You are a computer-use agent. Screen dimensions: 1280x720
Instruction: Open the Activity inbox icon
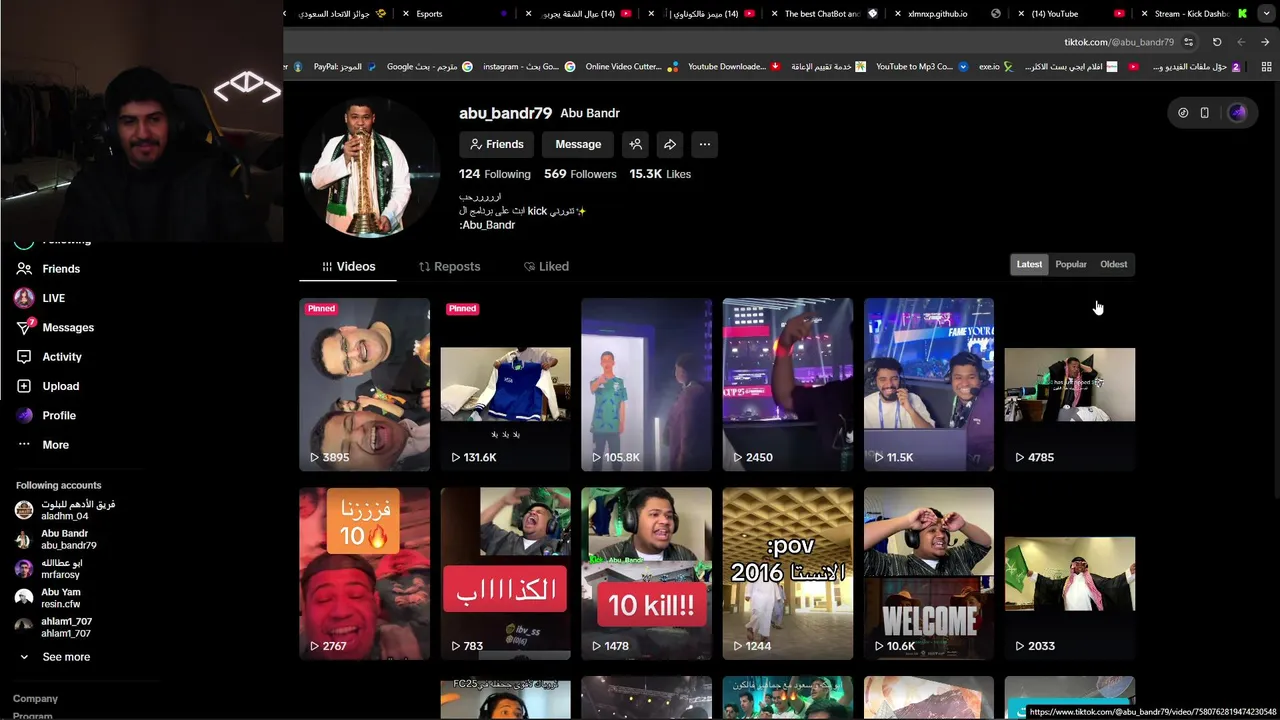point(24,357)
